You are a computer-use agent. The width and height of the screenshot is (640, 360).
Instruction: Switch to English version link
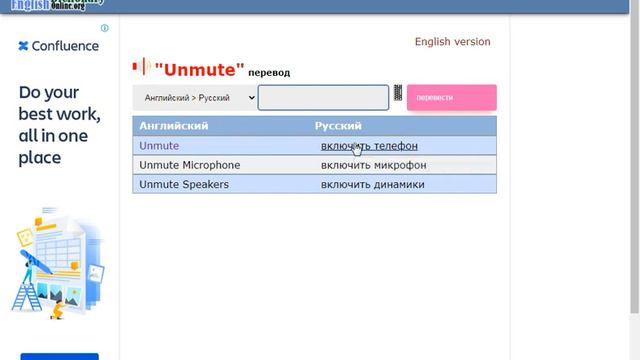click(452, 42)
